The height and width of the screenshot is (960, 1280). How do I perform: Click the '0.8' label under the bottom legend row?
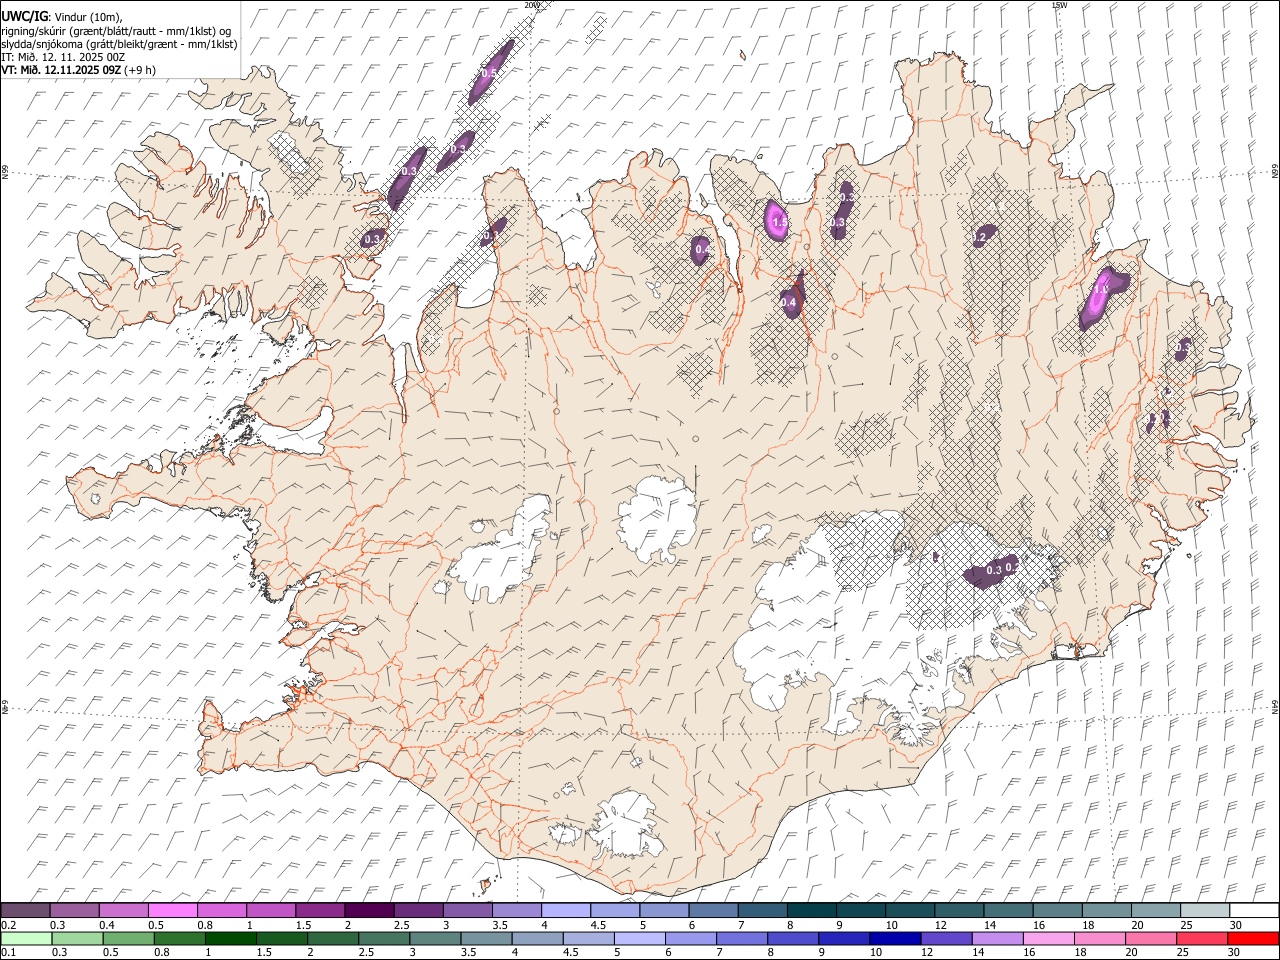tap(162, 952)
